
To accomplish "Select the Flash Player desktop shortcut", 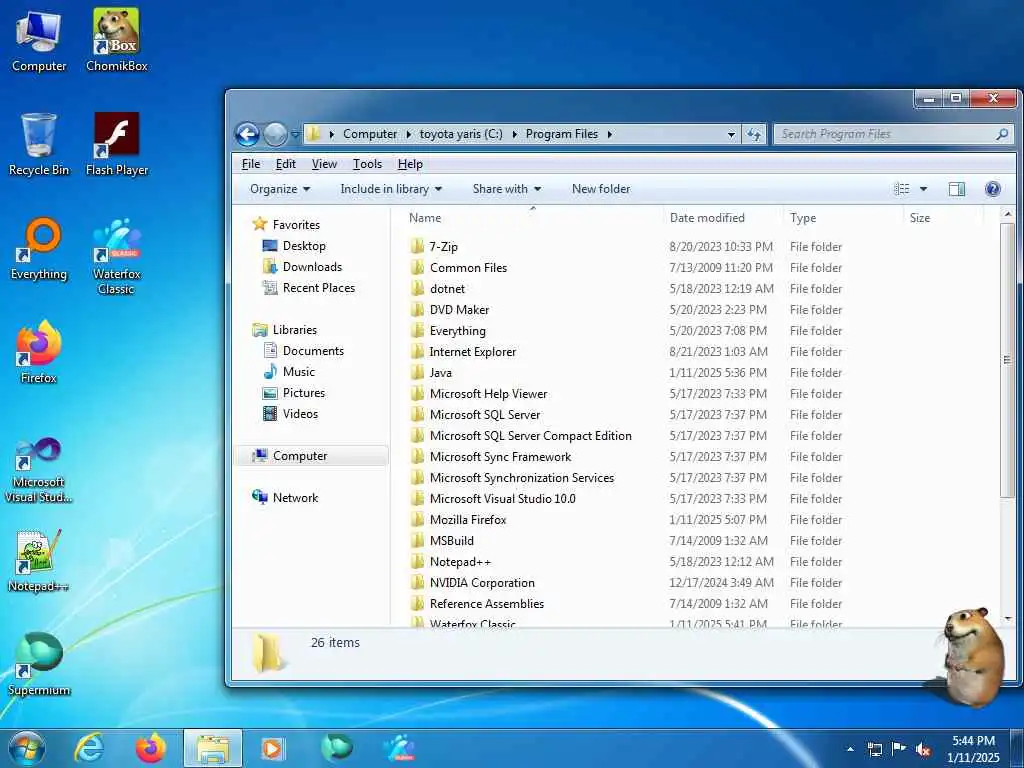I will pyautogui.click(x=117, y=145).
